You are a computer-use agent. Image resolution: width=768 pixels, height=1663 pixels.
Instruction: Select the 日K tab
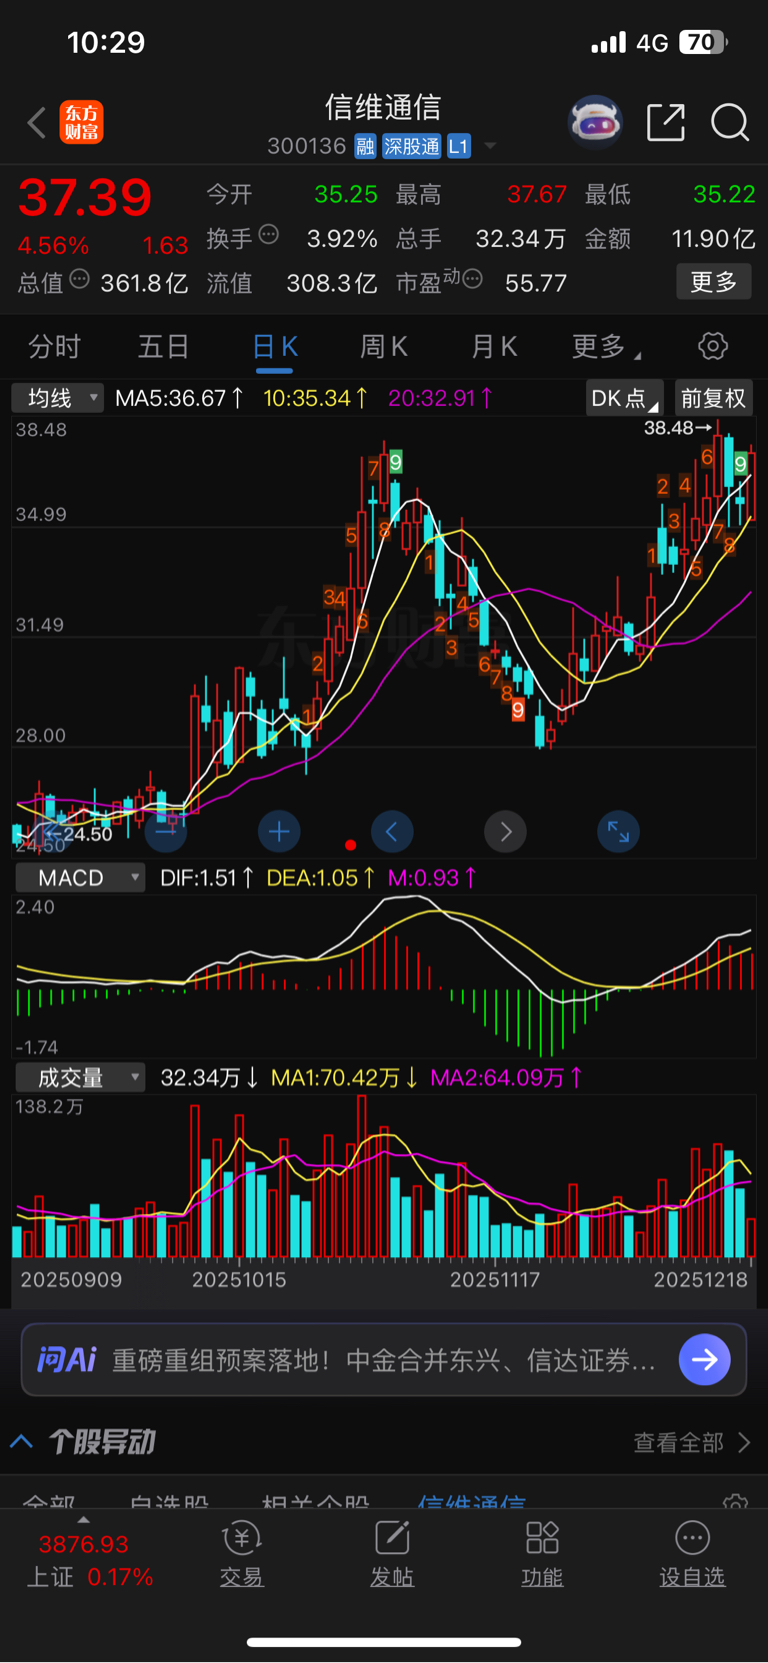pos(275,347)
